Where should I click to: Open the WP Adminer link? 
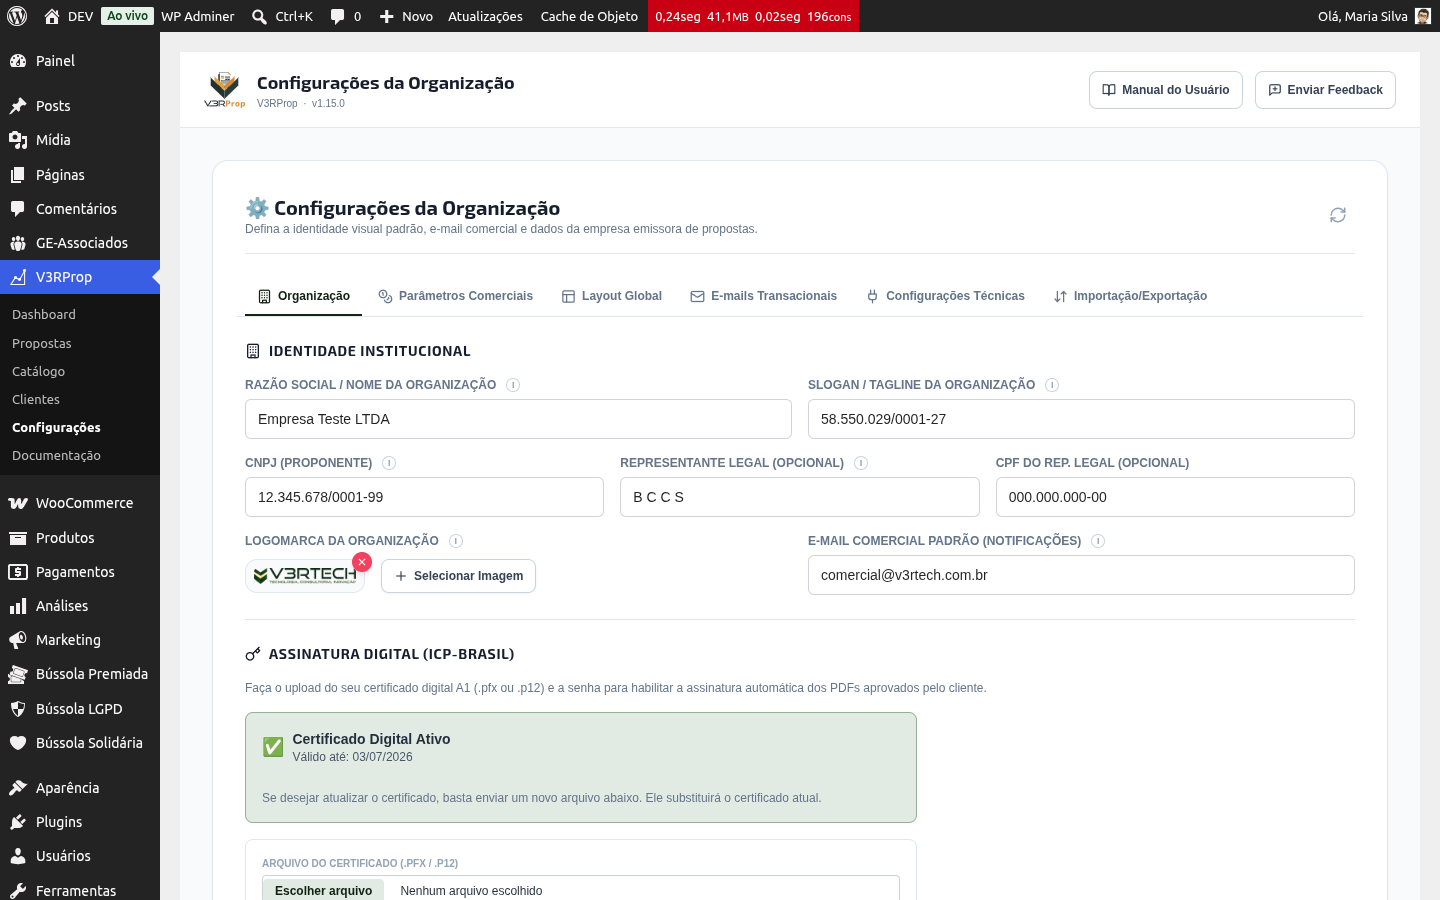pyautogui.click(x=198, y=16)
